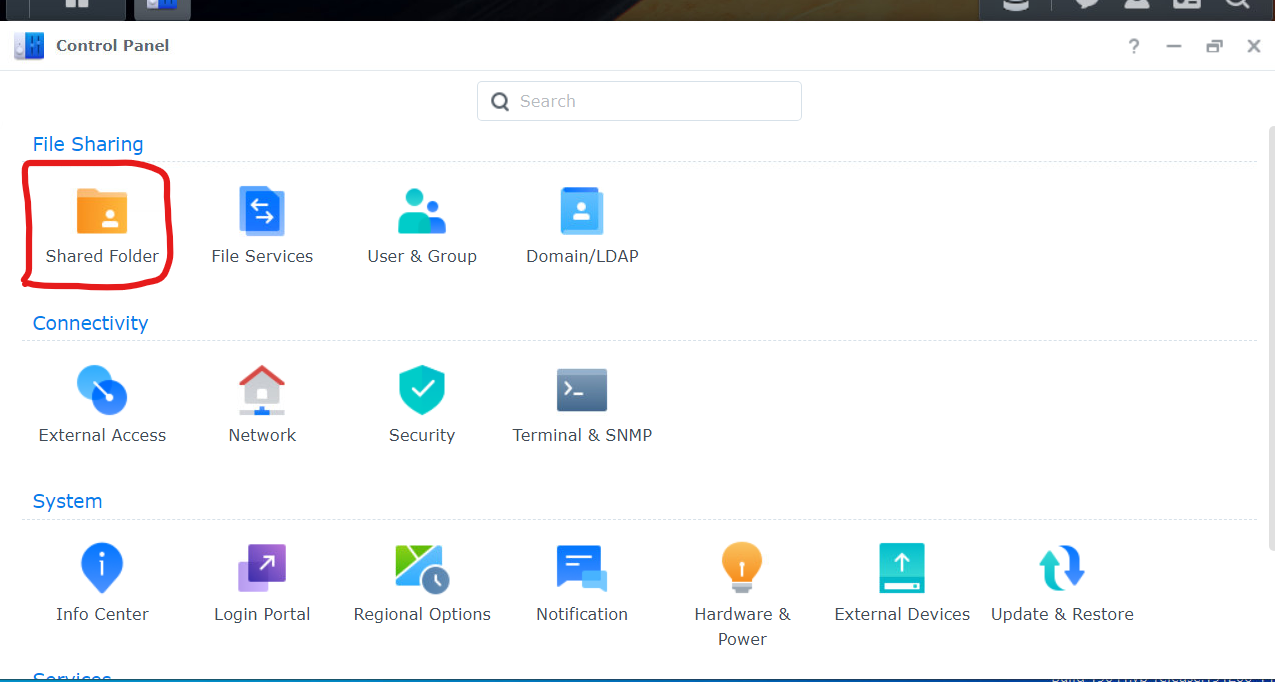Click the Connectivity section heading
Image resolution: width=1275 pixels, height=682 pixels.
click(x=90, y=323)
